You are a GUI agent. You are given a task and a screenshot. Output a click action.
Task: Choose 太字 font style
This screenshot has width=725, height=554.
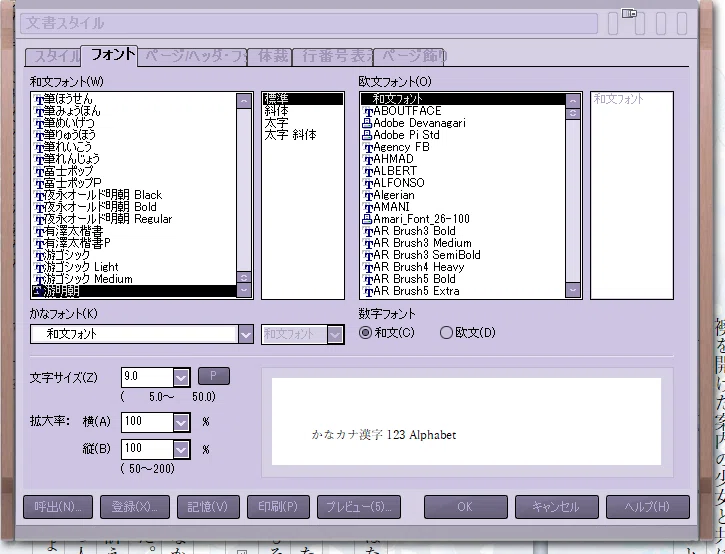(303, 123)
